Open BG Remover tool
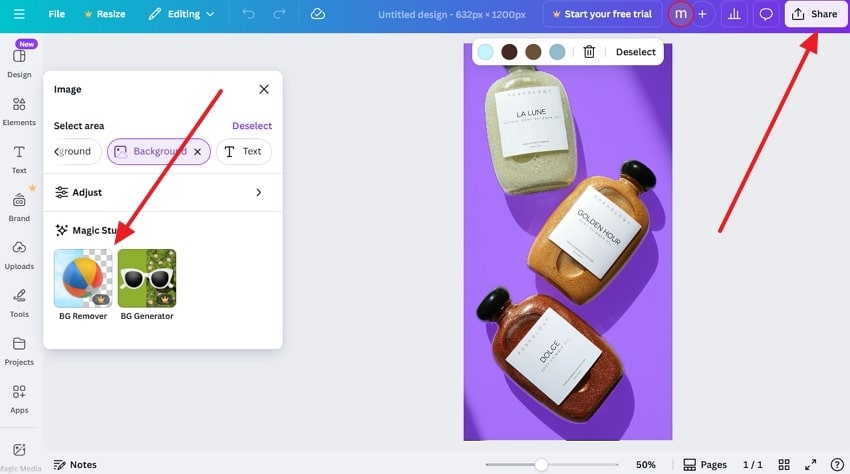This screenshot has width=850, height=474. pyautogui.click(x=83, y=285)
